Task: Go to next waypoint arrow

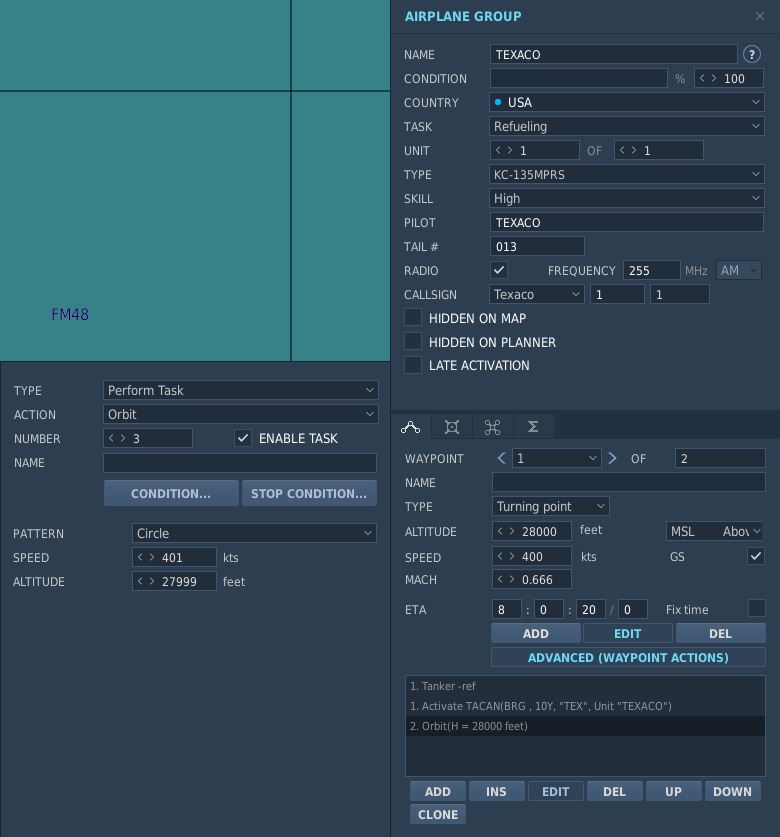Action: tap(612, 458)
